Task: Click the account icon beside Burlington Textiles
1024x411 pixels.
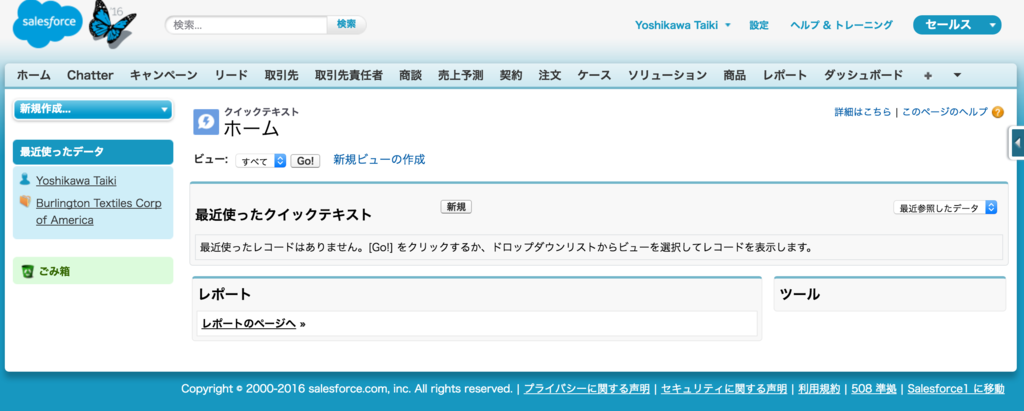Action: click(25, 202)
